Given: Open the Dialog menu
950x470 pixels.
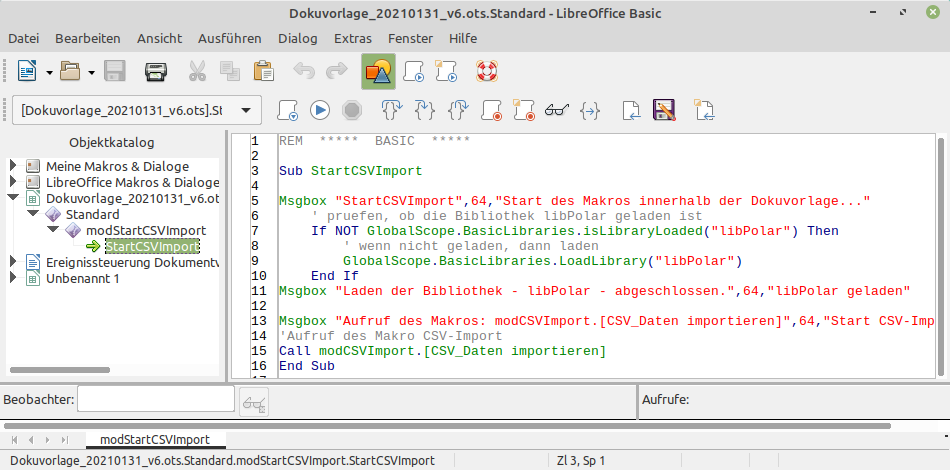Looking at the screenshot, I should tap(297, 38).
